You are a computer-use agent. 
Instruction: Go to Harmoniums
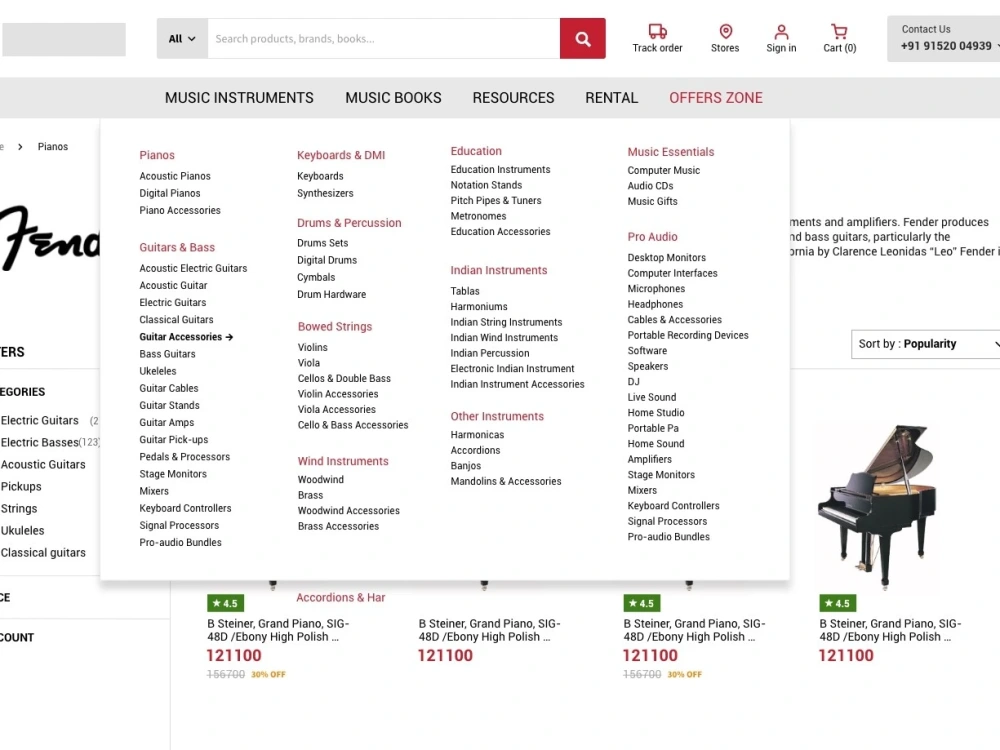(x=479, y=307)
